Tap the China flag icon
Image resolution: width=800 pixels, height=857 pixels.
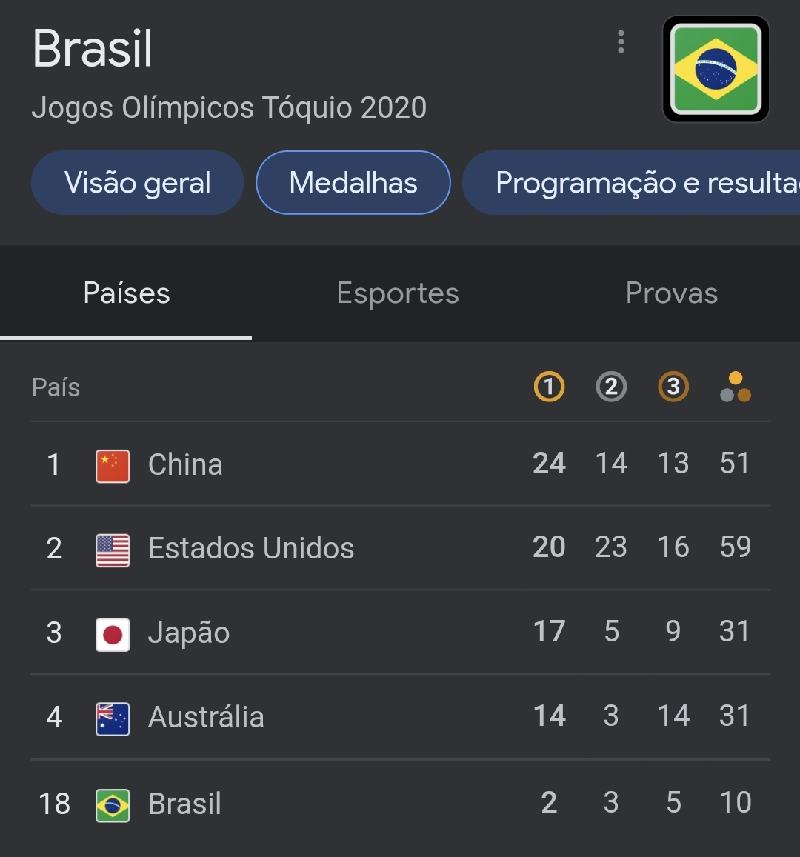(113, 466)
